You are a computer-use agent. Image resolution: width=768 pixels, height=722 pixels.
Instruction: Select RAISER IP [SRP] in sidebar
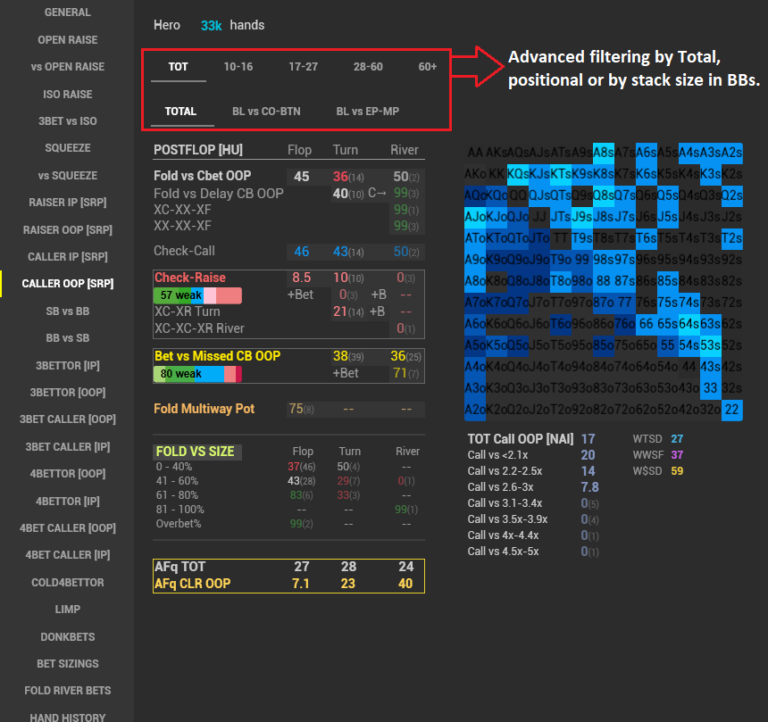67,202
